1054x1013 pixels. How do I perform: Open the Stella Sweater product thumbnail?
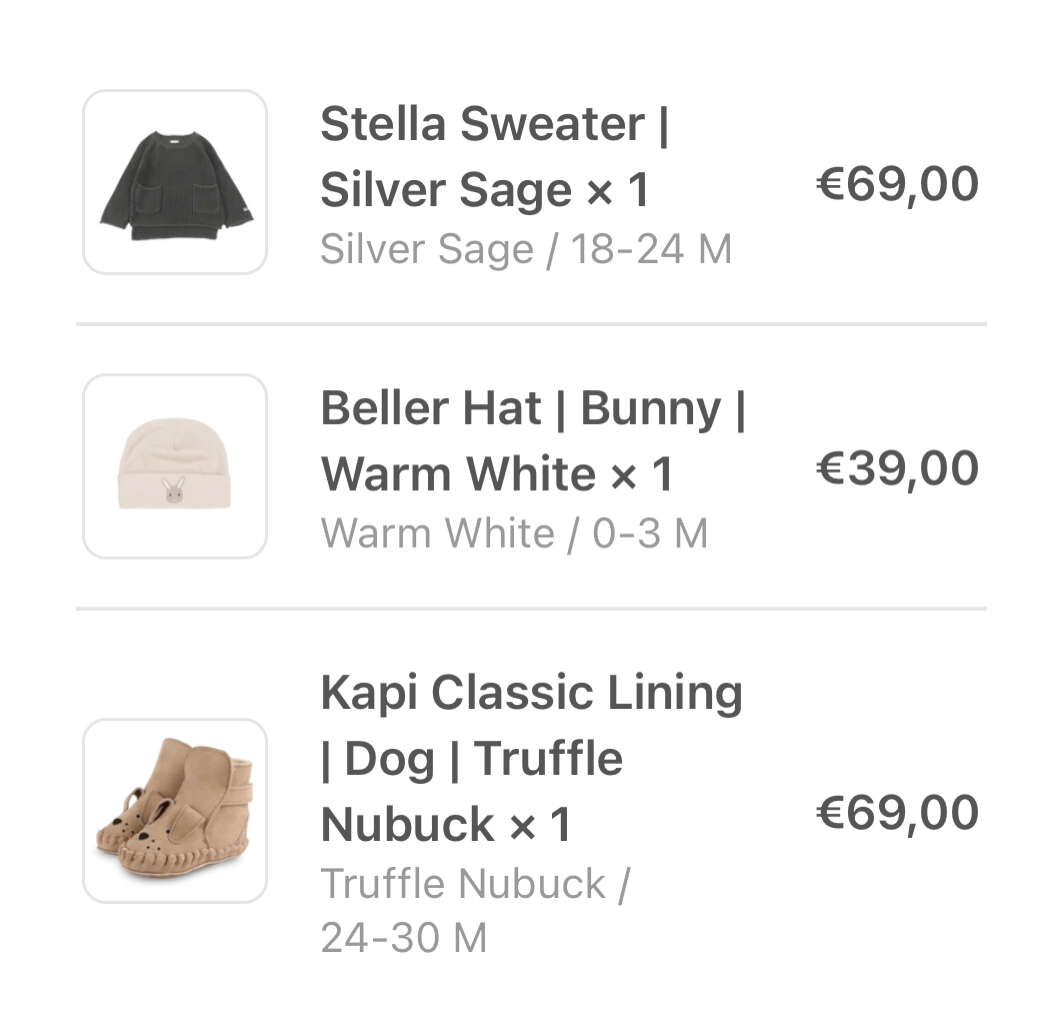click(x=175, y=181)
